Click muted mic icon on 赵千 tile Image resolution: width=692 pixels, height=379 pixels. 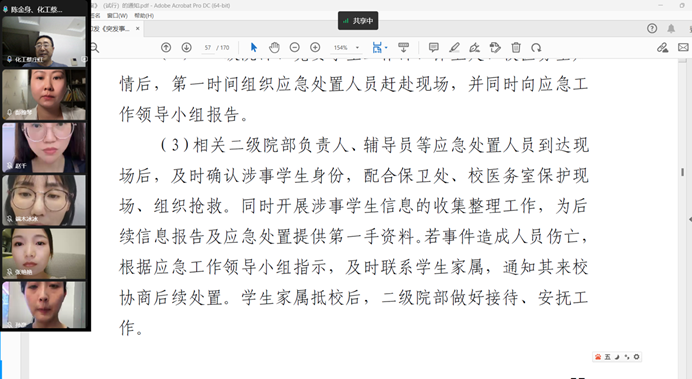click(x=9, y=166)
